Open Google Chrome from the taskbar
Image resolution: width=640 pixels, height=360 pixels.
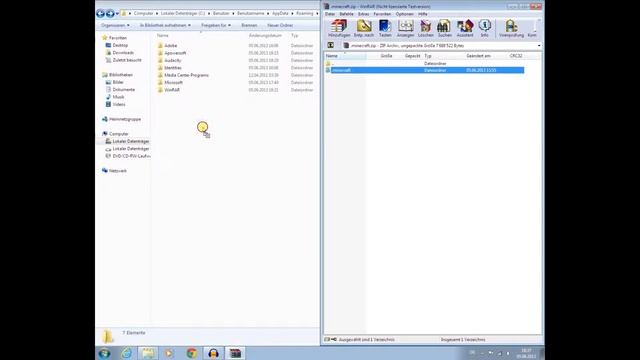(191, 353)
